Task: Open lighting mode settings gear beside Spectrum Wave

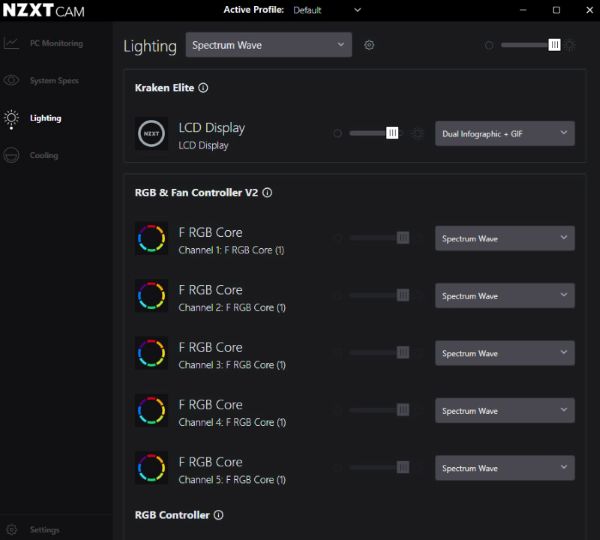Action: click(369, 45)
